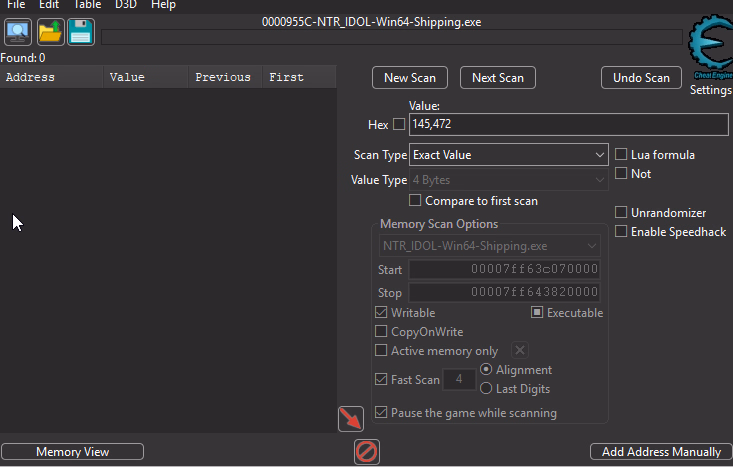
Task: Enable the Hex checkbox
Action: [399, 124]
